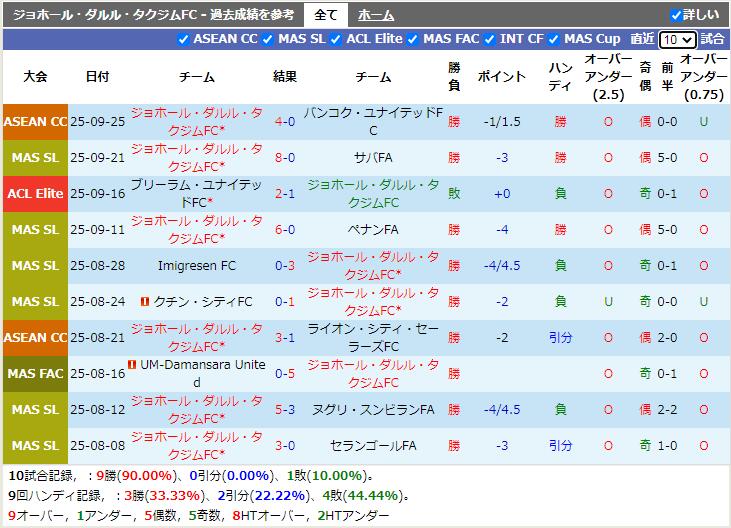Click ASEAN CC cell dated 25-08-21

click(x=35, y=337)
